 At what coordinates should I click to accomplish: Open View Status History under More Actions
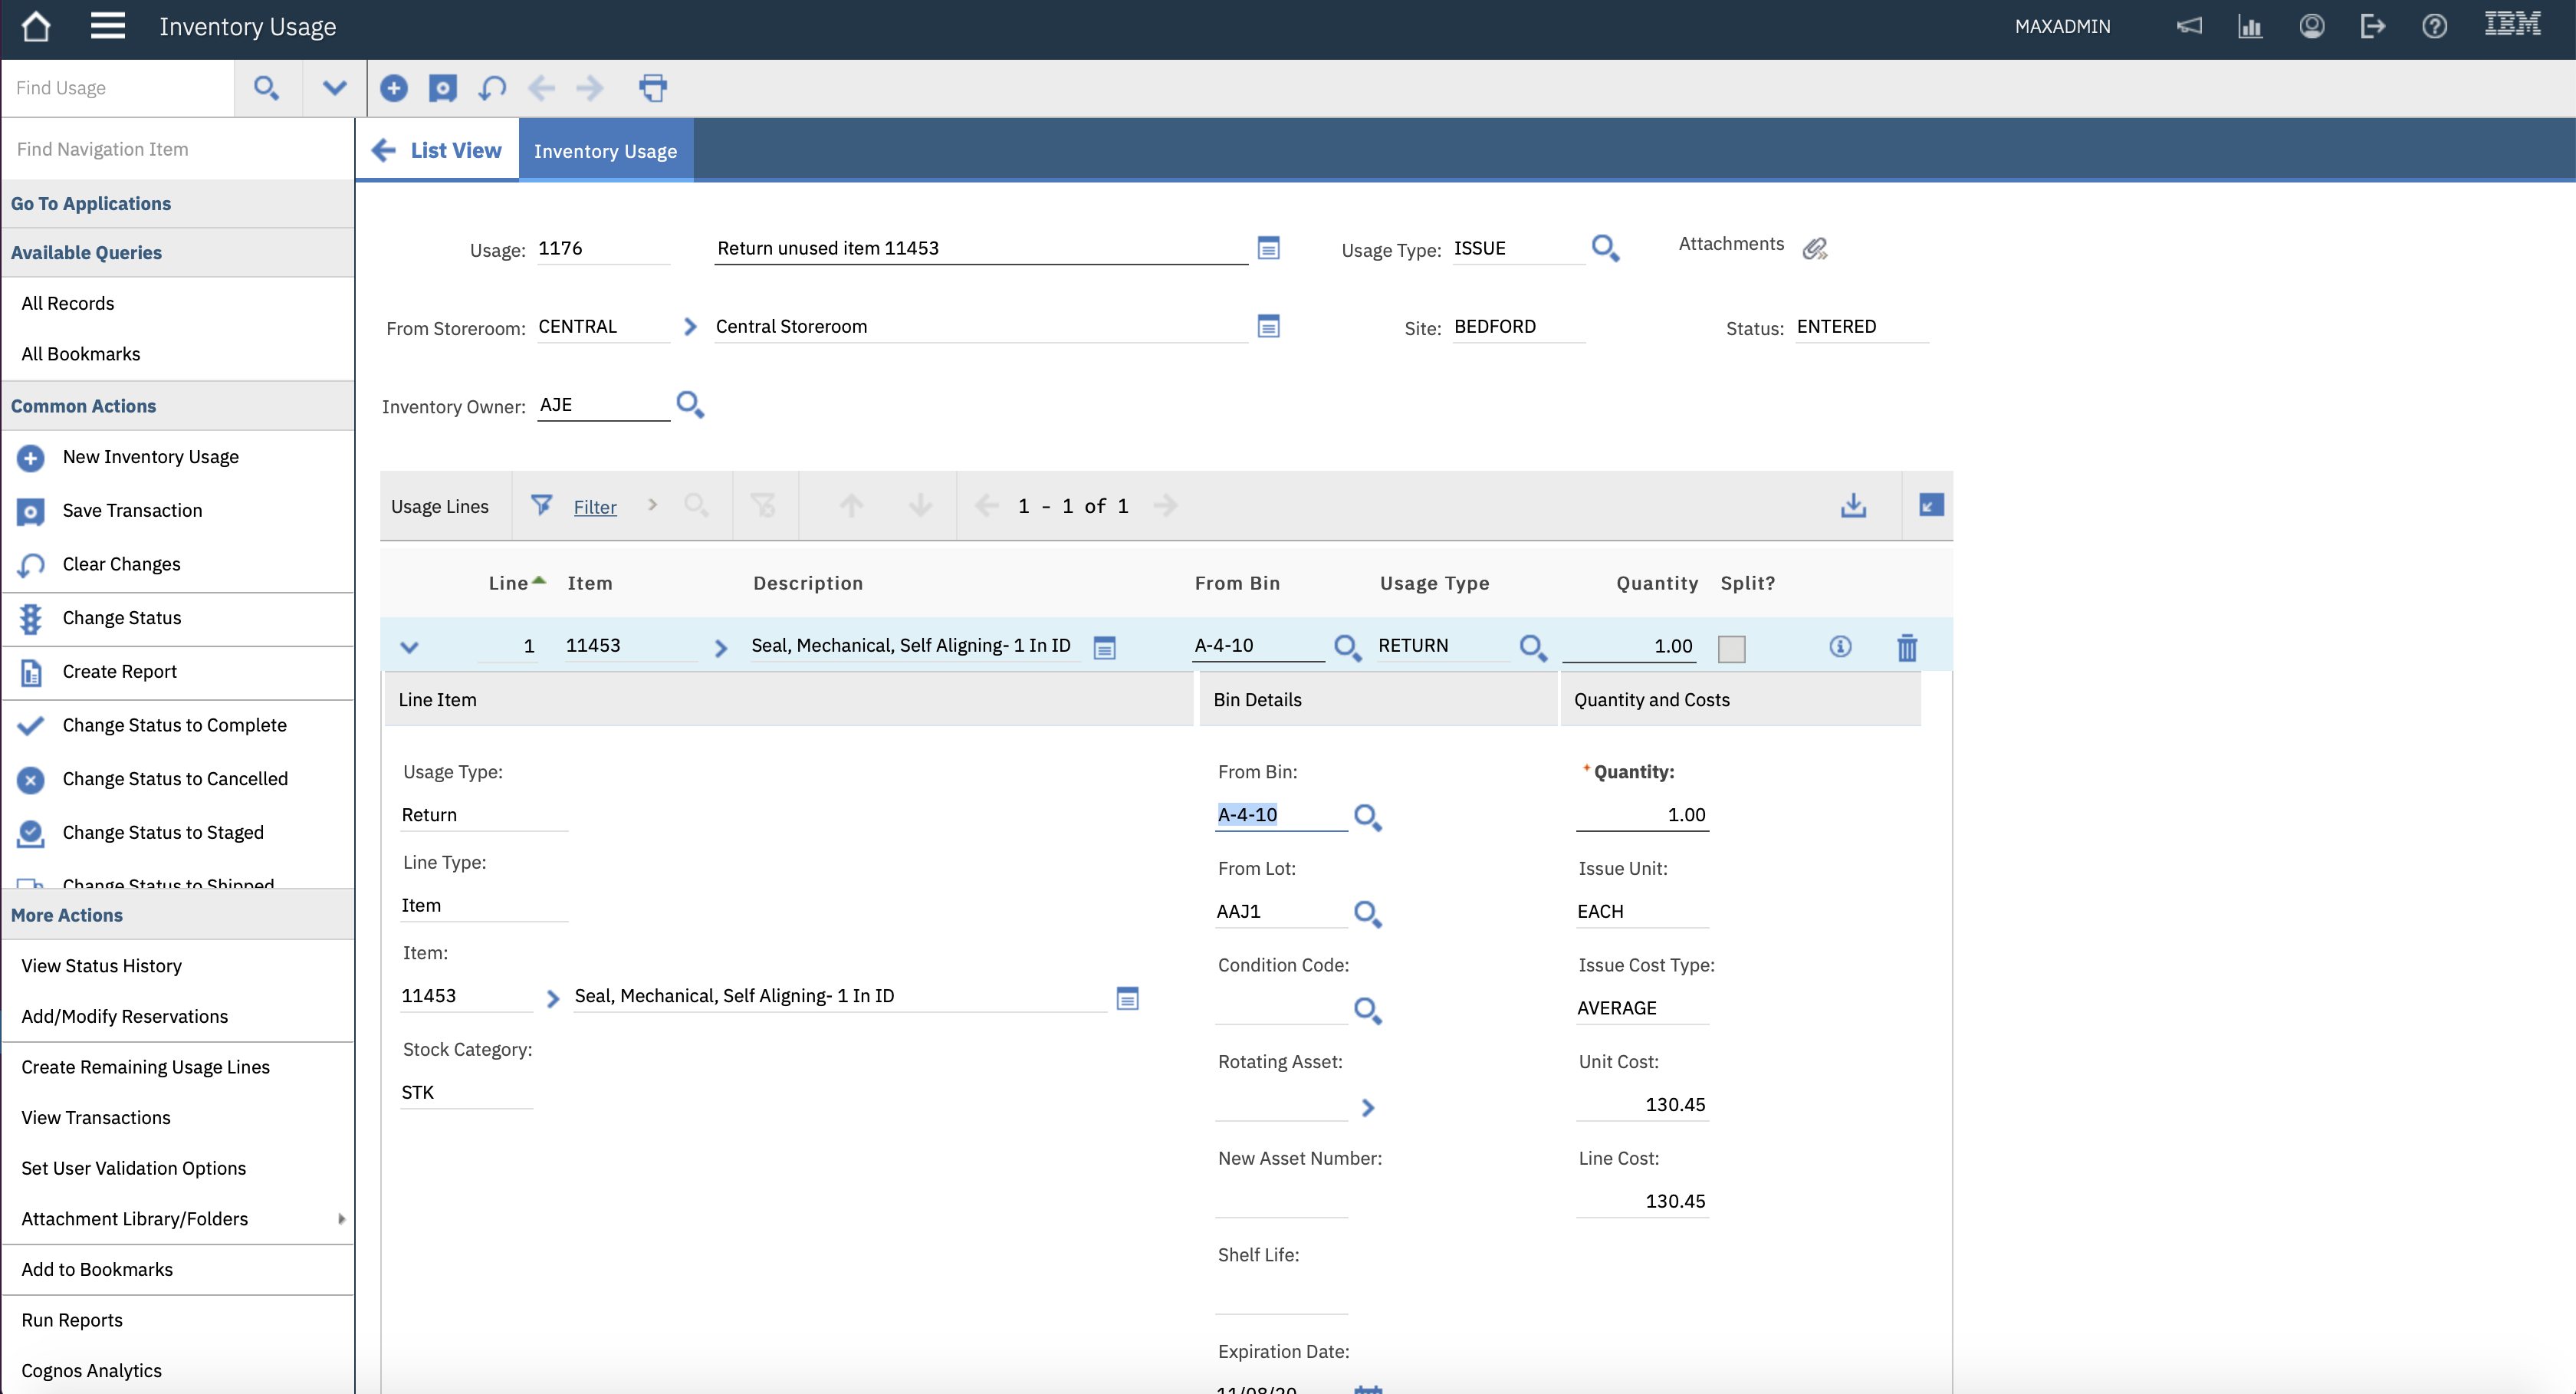pyautogui.click(x=101, y=965)
